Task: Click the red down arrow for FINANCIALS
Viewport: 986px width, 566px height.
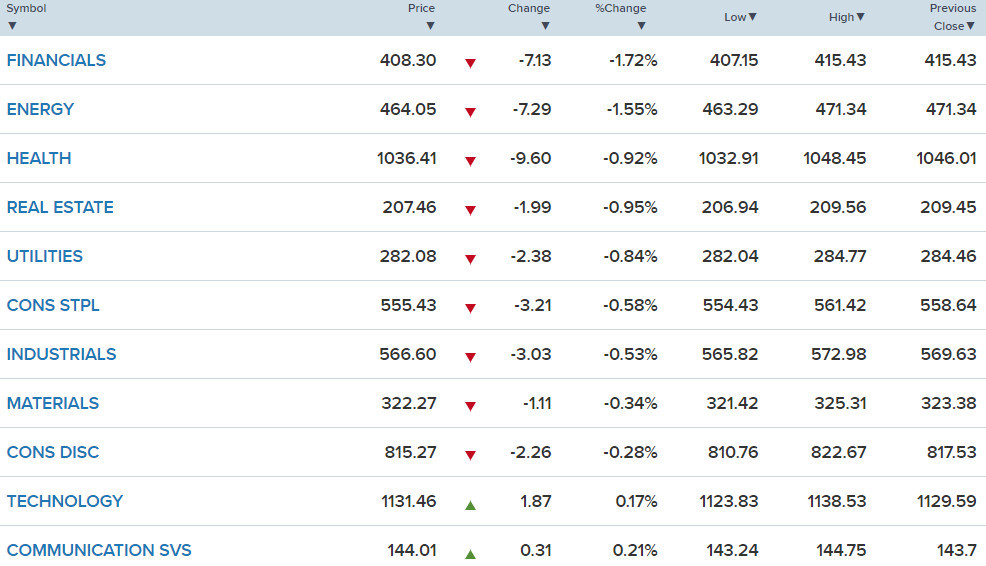Action: (x=470, y=63)
